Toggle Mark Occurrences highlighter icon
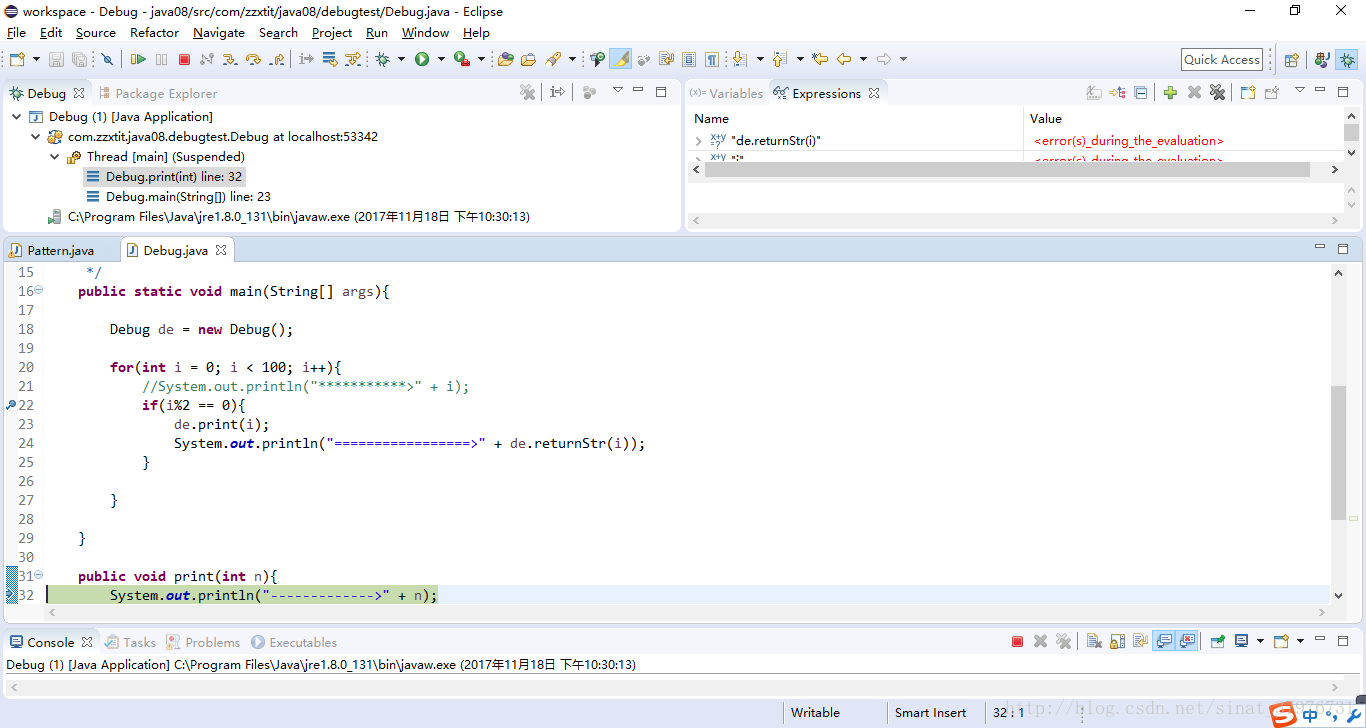 click(620, 59)
